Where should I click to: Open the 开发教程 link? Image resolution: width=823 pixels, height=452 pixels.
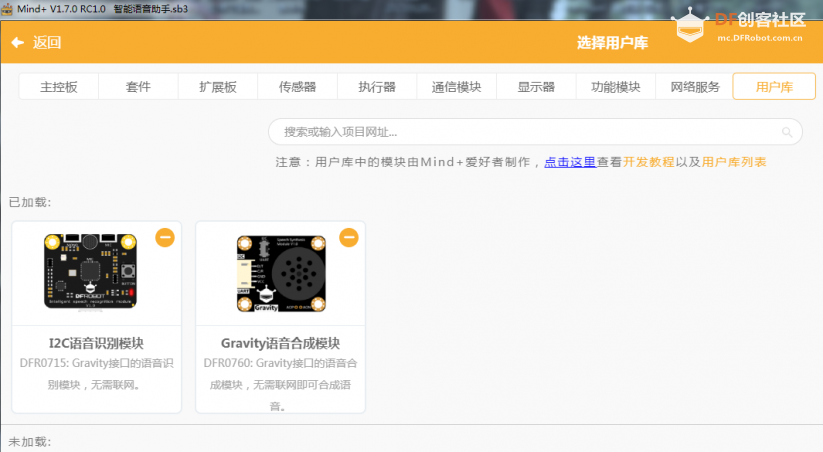[x=649, y=162]
